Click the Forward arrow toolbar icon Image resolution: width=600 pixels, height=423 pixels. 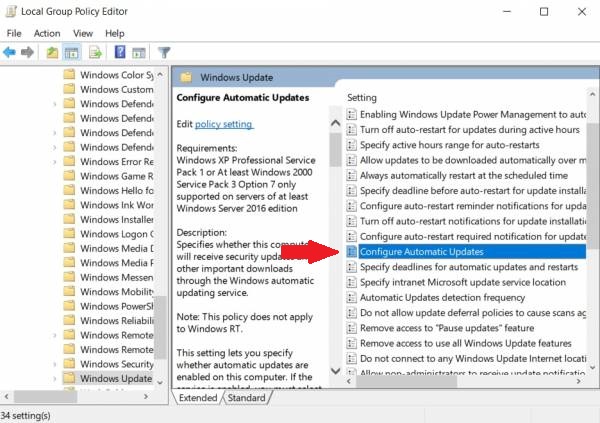point(27,52)
